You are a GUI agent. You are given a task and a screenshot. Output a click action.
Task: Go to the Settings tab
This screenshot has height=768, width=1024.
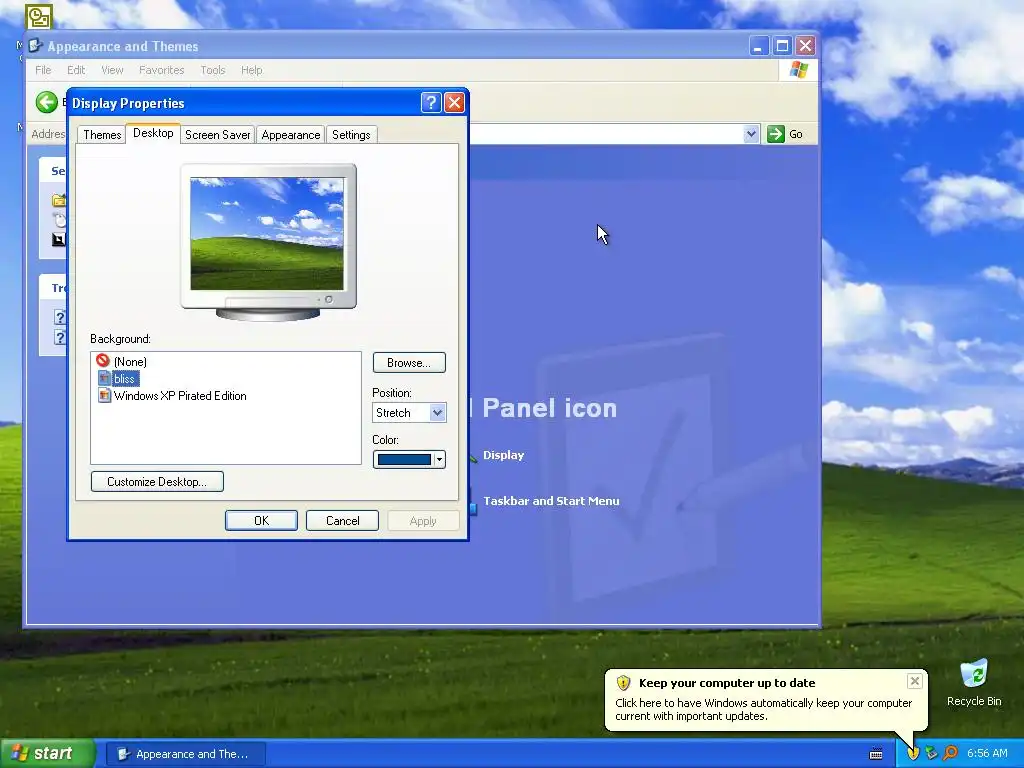[351, 135]
